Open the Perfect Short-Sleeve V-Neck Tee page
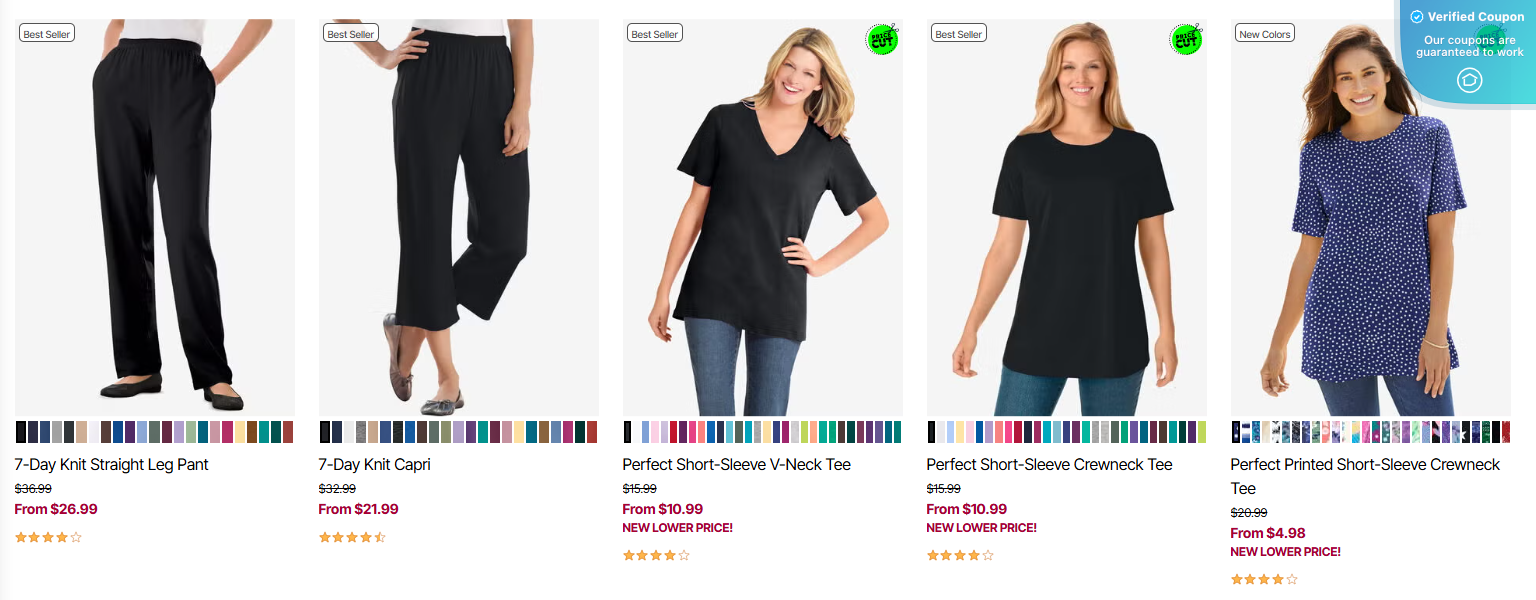Viewport: 1536px width, 600px height. (737, 464)
